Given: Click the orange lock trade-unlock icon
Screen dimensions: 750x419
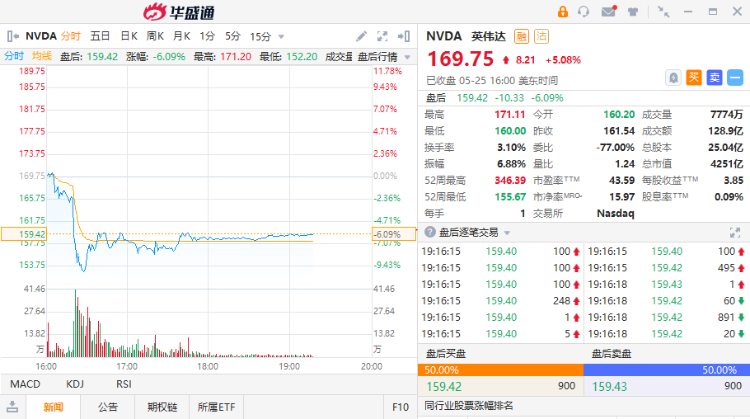Looking at the screenshot, I should [562, 11].
